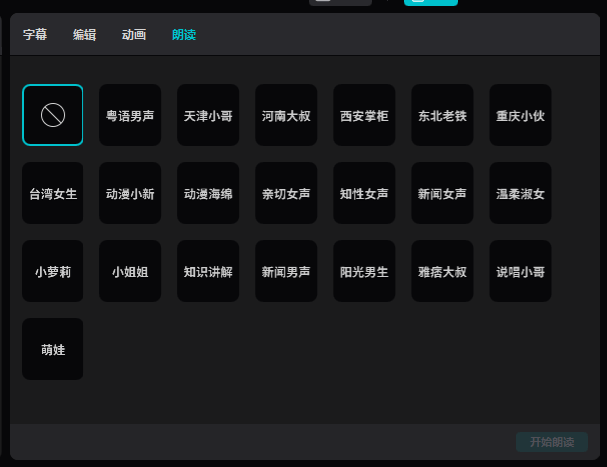The height and width of the screenshot is (467, 607).
Task: Go to the 动画 tab
Action: coord(134,34)
